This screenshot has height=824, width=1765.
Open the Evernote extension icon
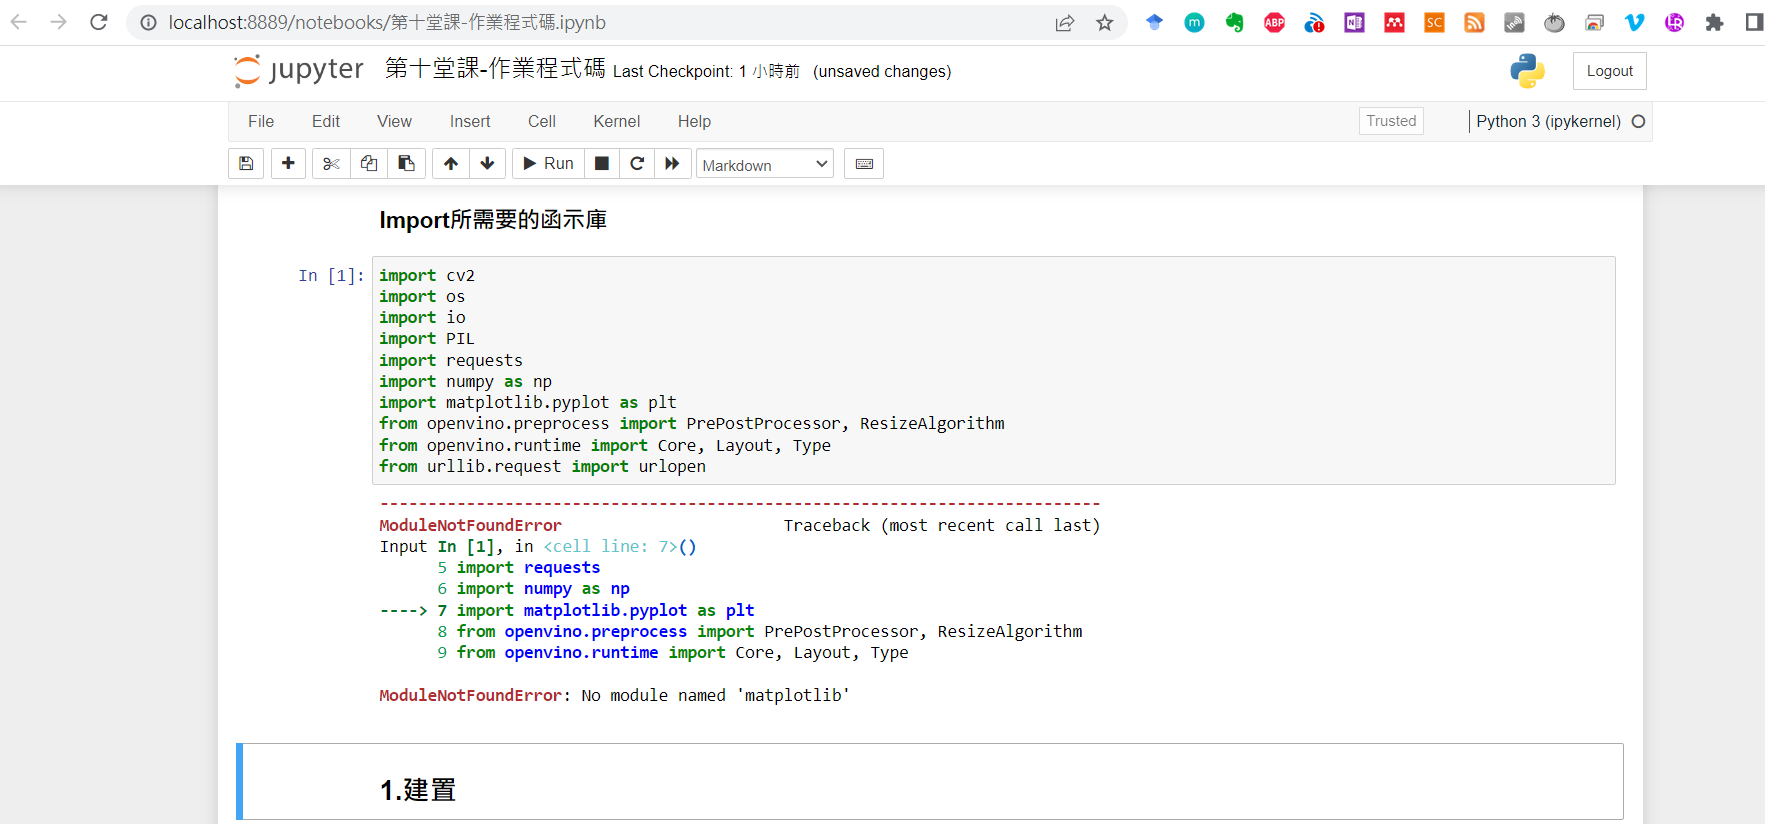coord(1234,22)
